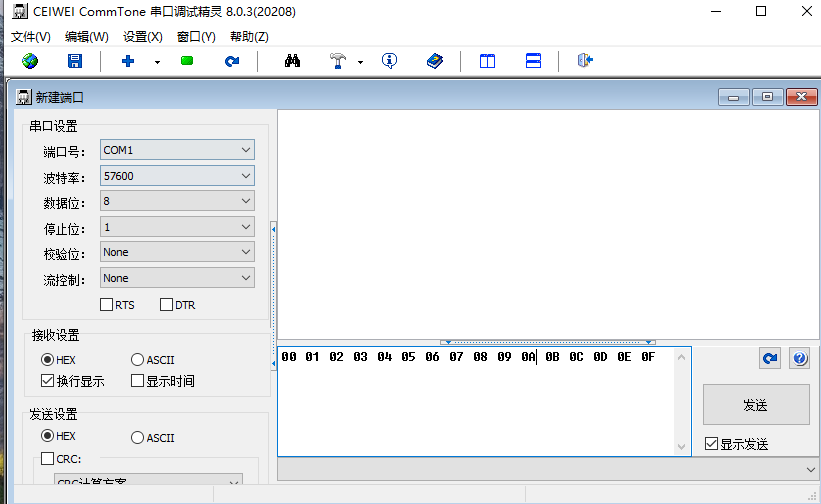Minimize the main CommTone window

pos(716,11)
